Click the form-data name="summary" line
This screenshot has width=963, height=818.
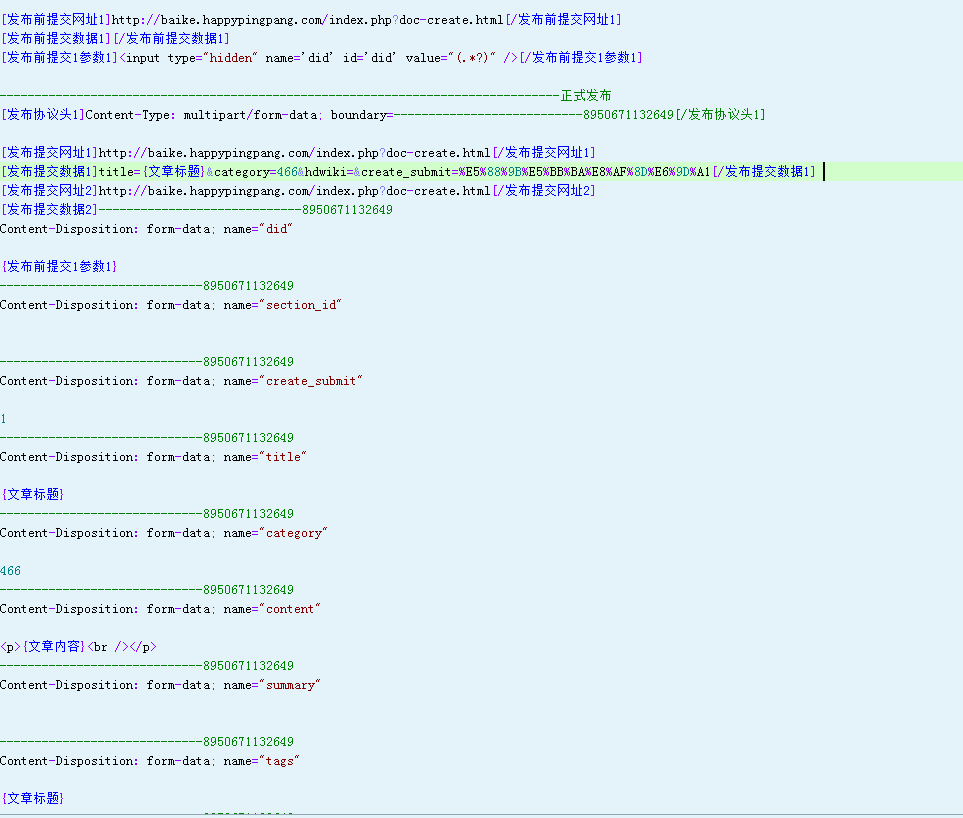[160, 685]
